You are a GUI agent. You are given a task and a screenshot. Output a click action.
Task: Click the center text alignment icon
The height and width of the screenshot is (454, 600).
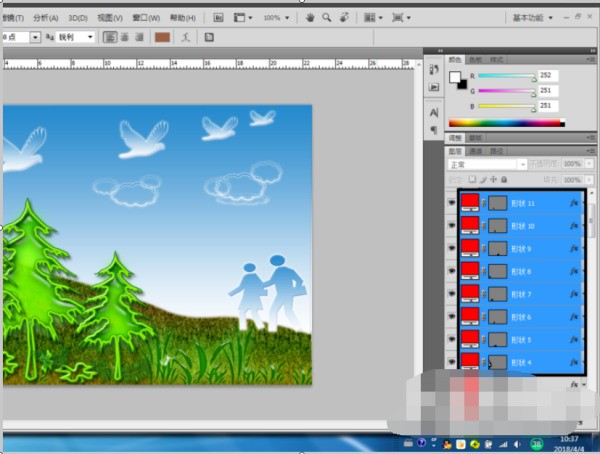coord(124,37)
